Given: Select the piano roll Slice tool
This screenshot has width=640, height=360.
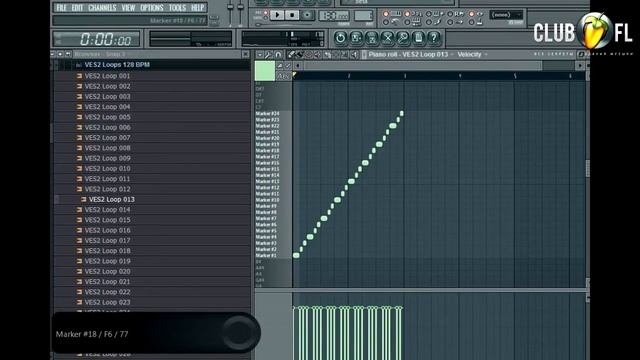Looking at the screenshot, I should (327, 54).
